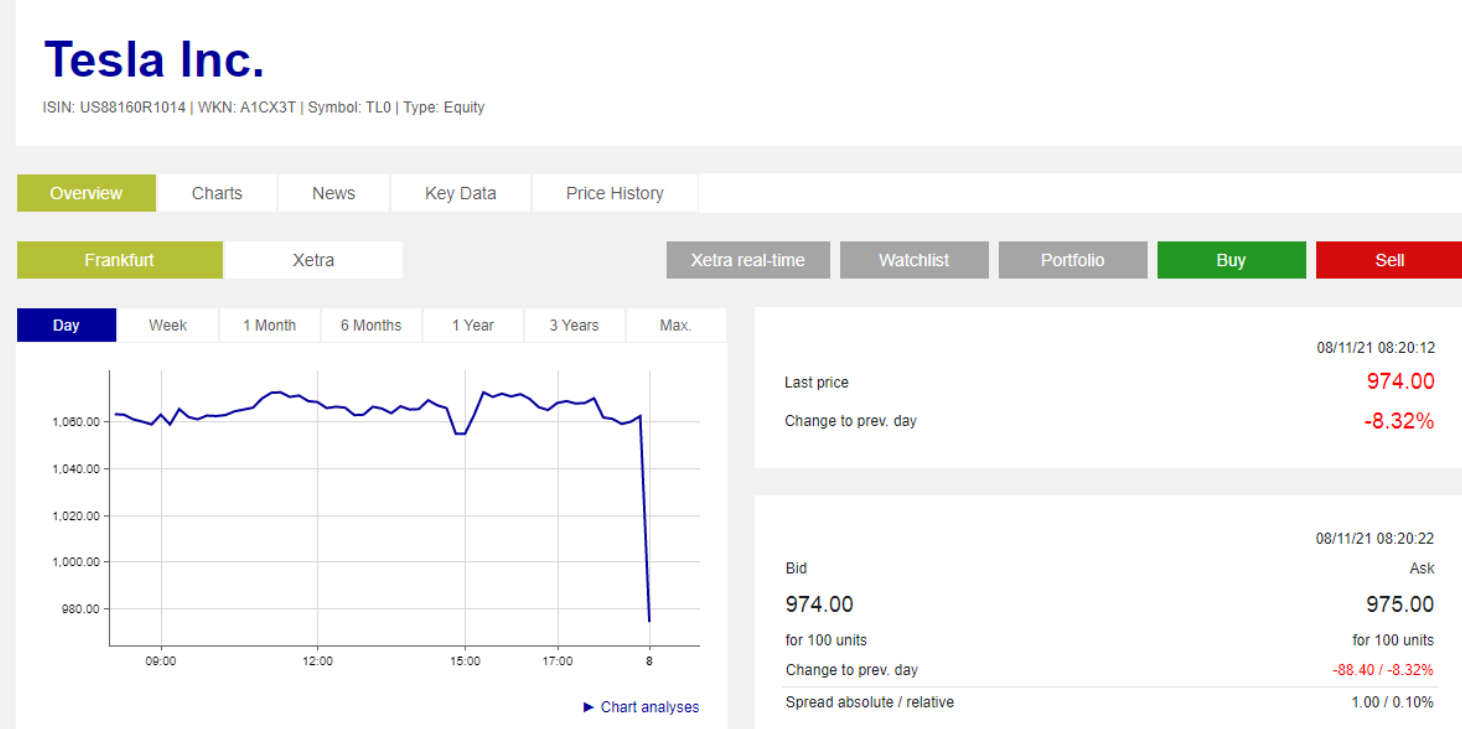
Task: Show the 1 Year chart range
Action: click(x=473, y=325)
